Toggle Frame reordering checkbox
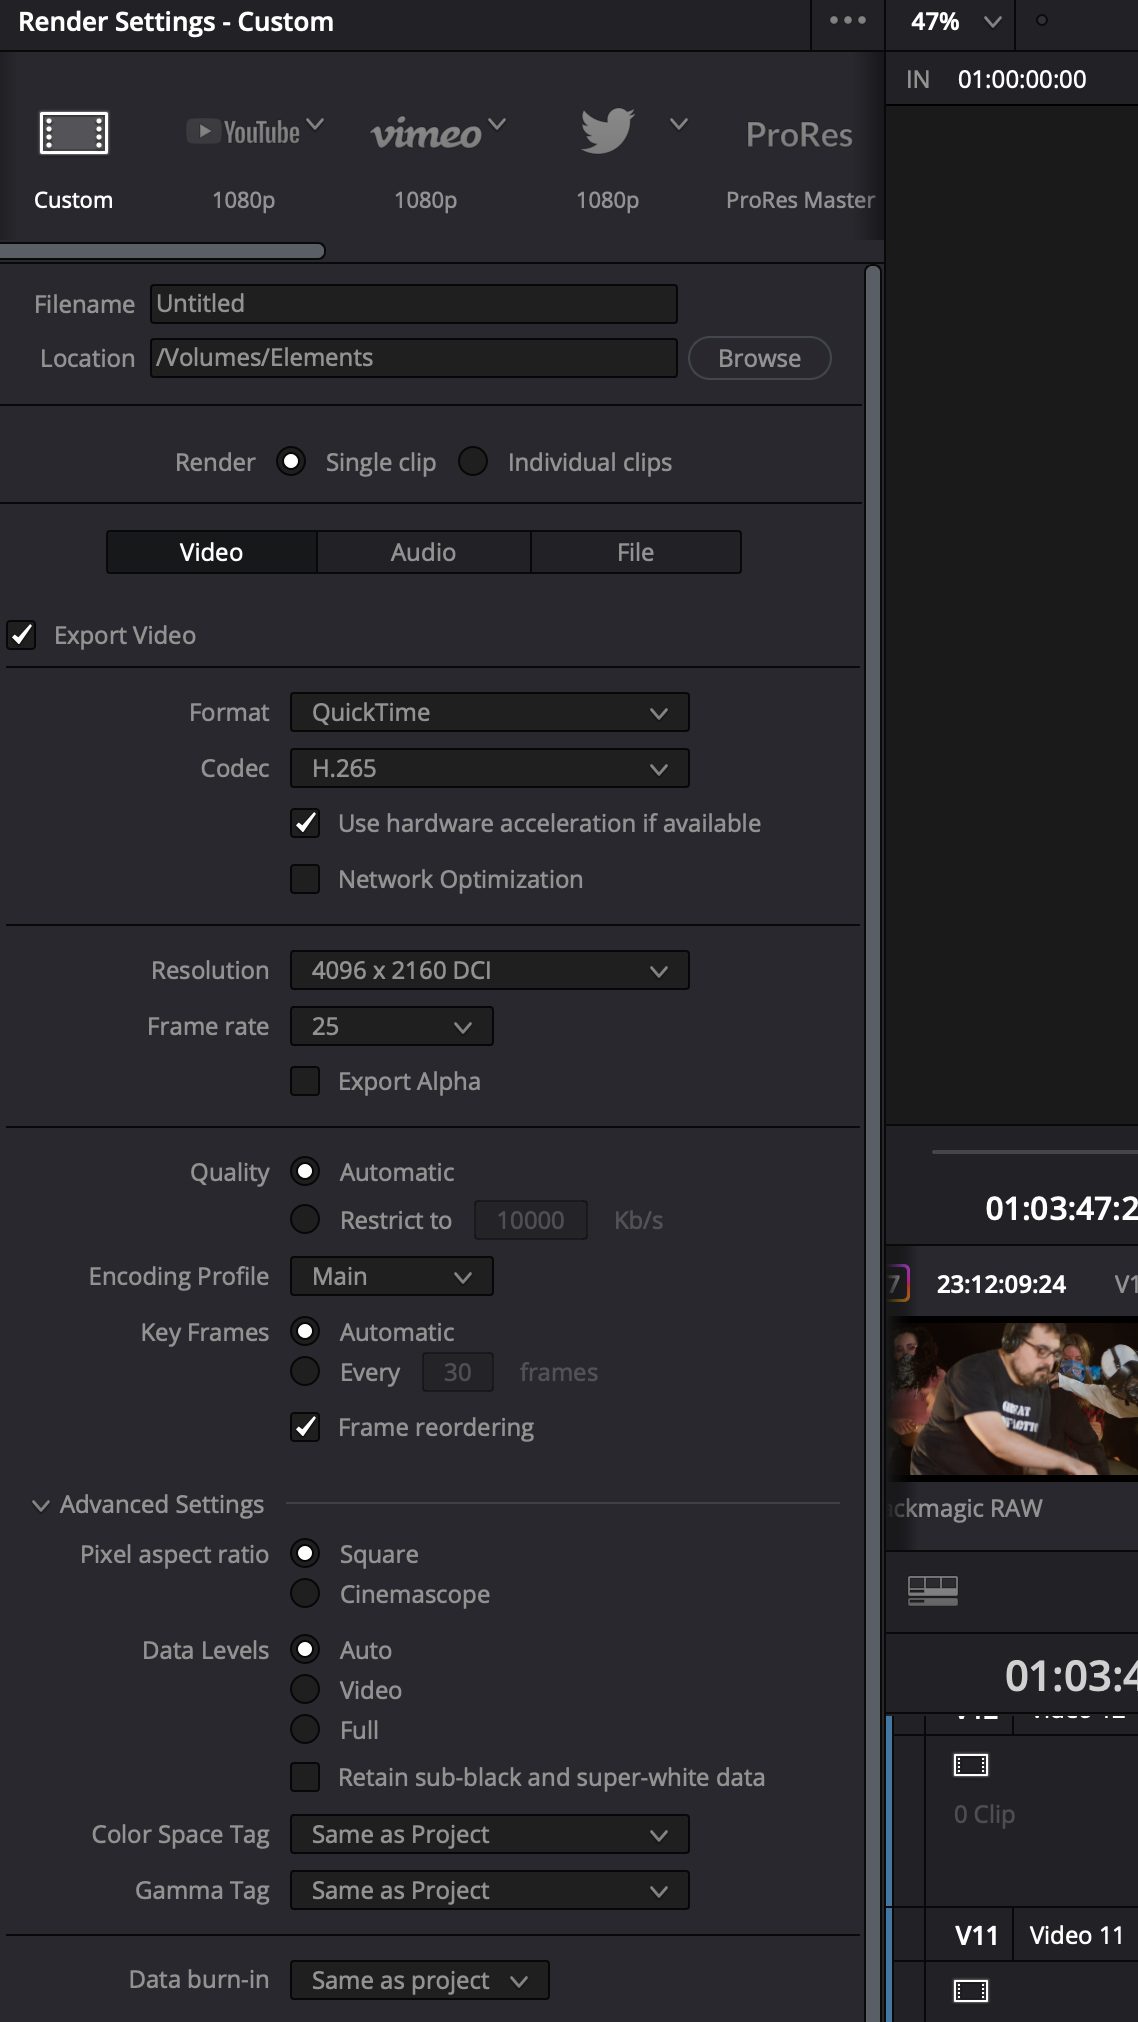 coord(305,1427)
